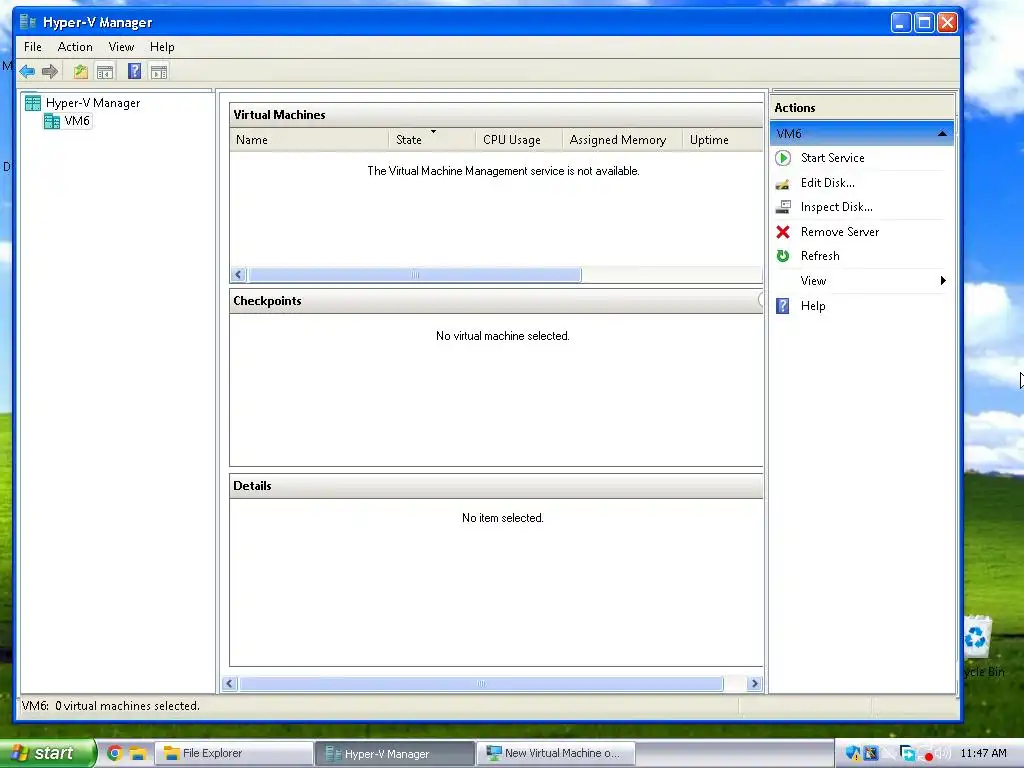Toggle the Show/Hide Console Tree toolbar icon
The width and height of the screenshot is (1024, 768).
coord(104,71)
